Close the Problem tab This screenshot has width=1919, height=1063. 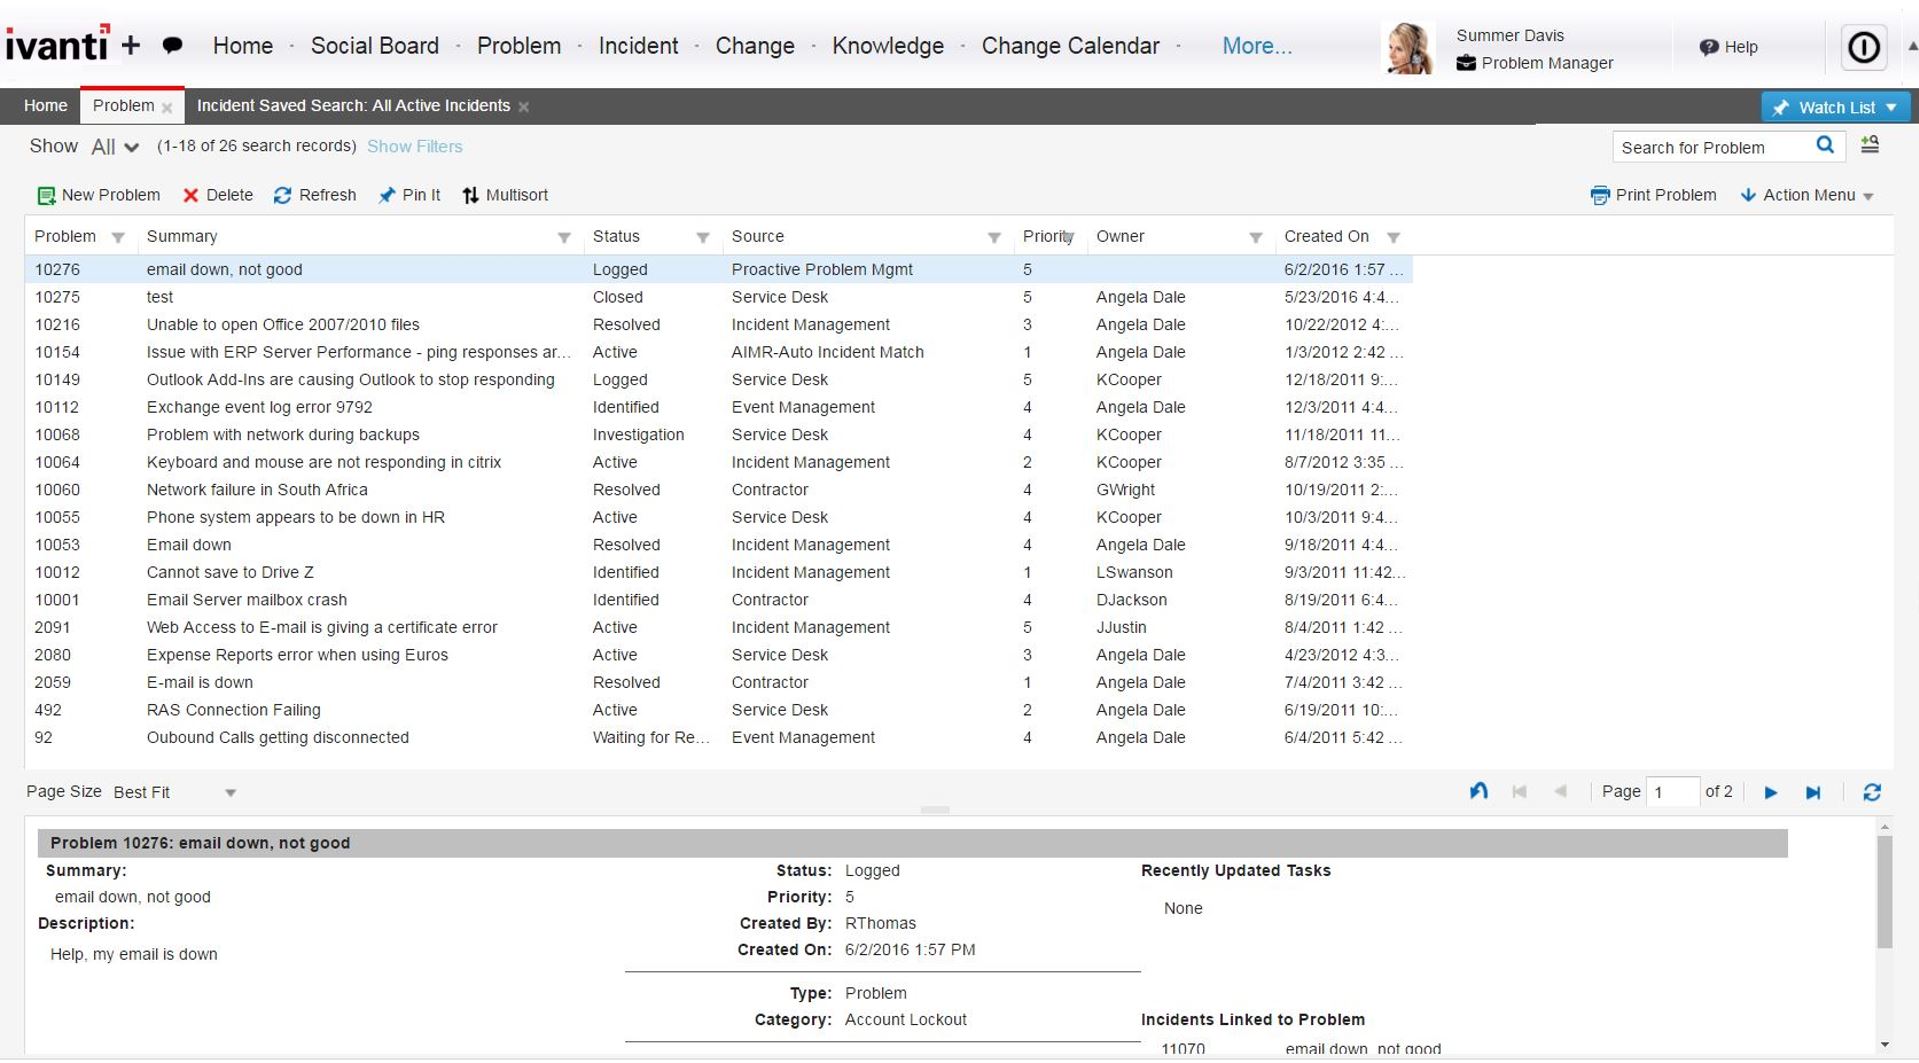tap(167, 107)
